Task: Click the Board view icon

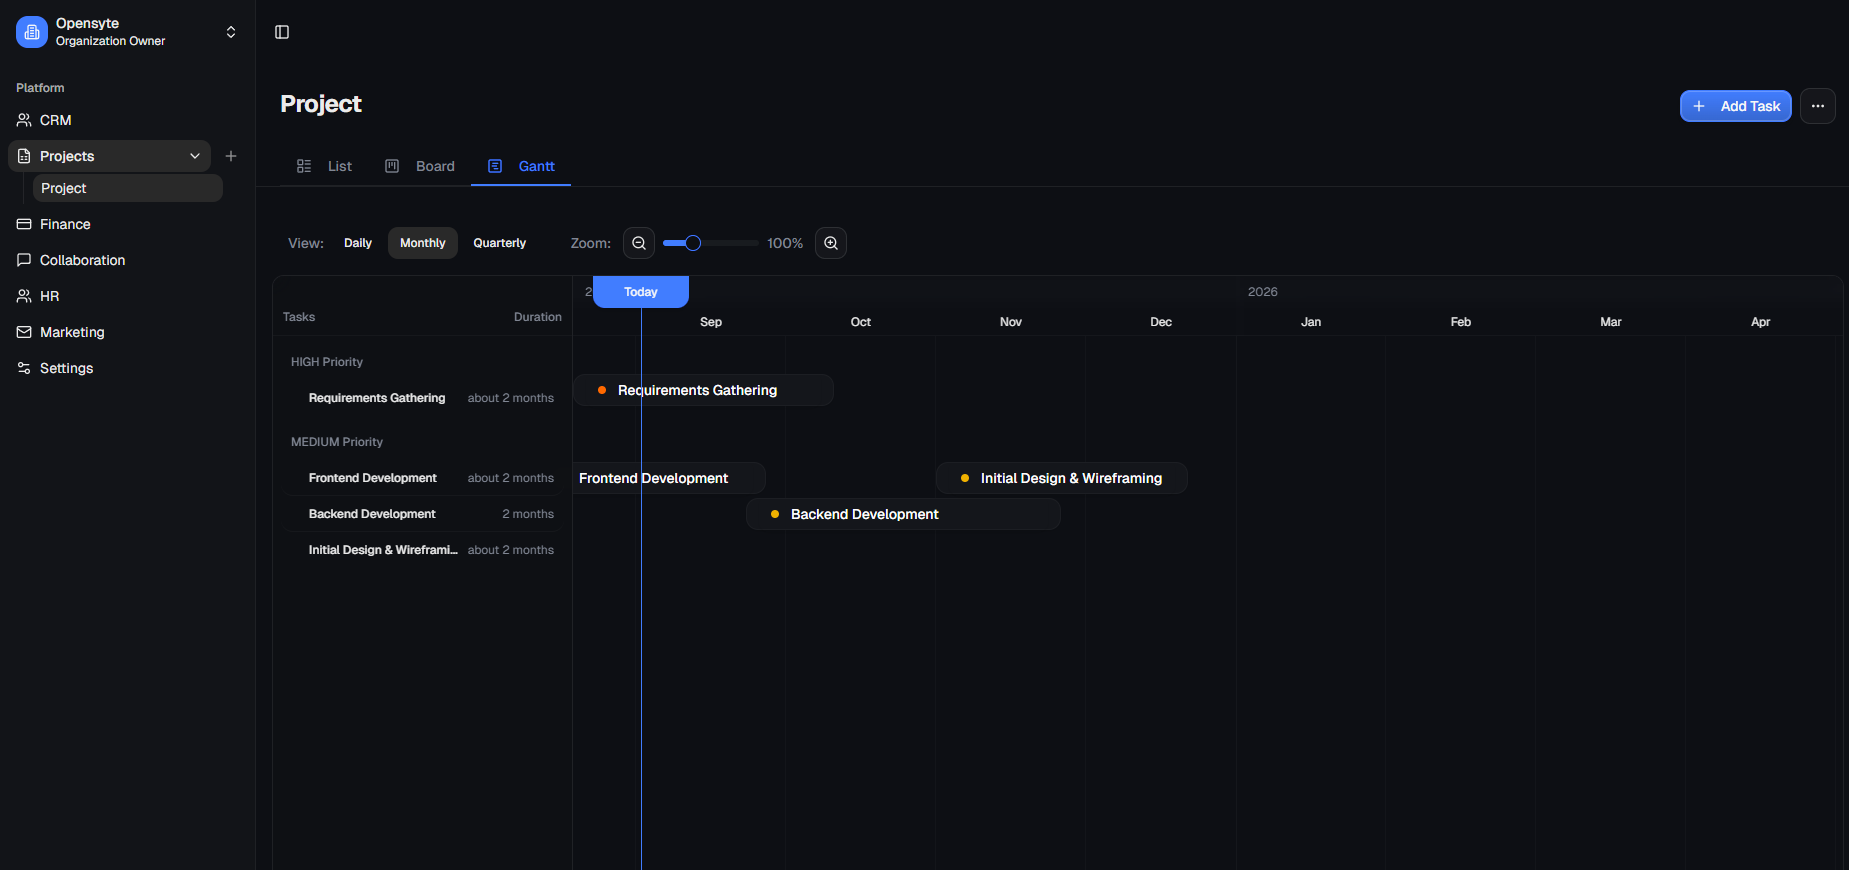Action: click(x=392, y=166)
